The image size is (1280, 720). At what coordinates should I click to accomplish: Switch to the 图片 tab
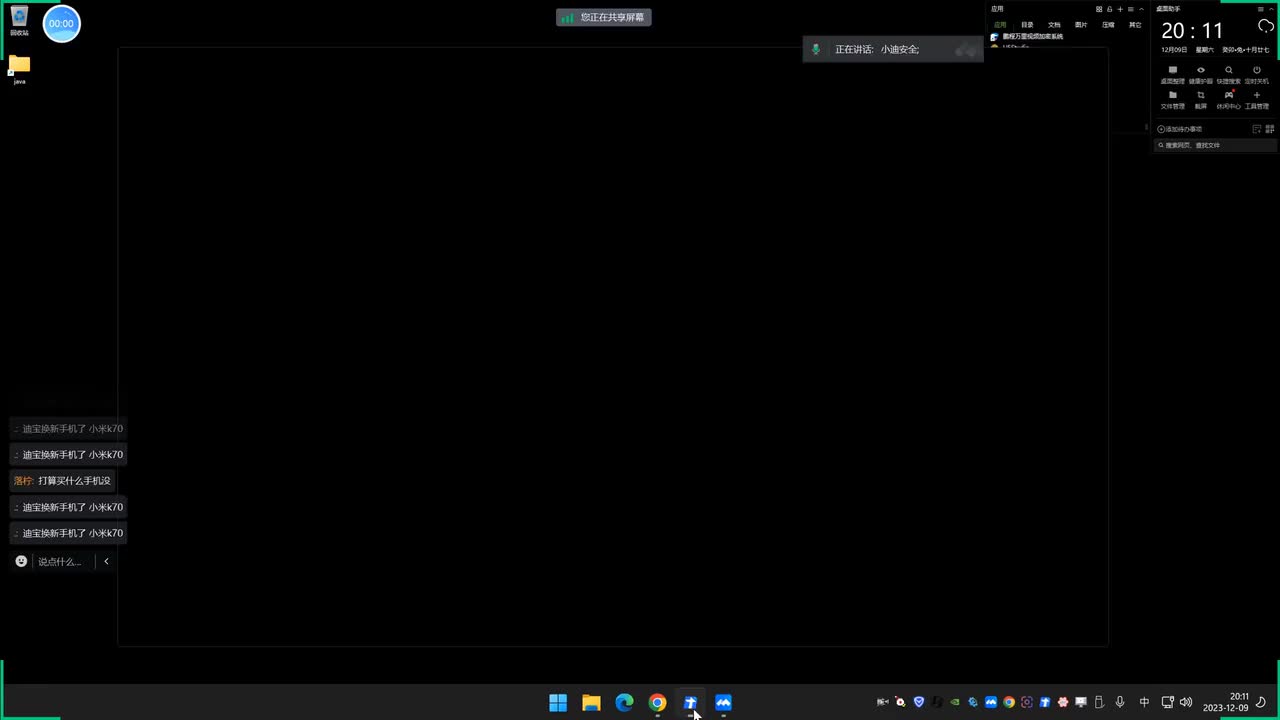(1081, 25)
